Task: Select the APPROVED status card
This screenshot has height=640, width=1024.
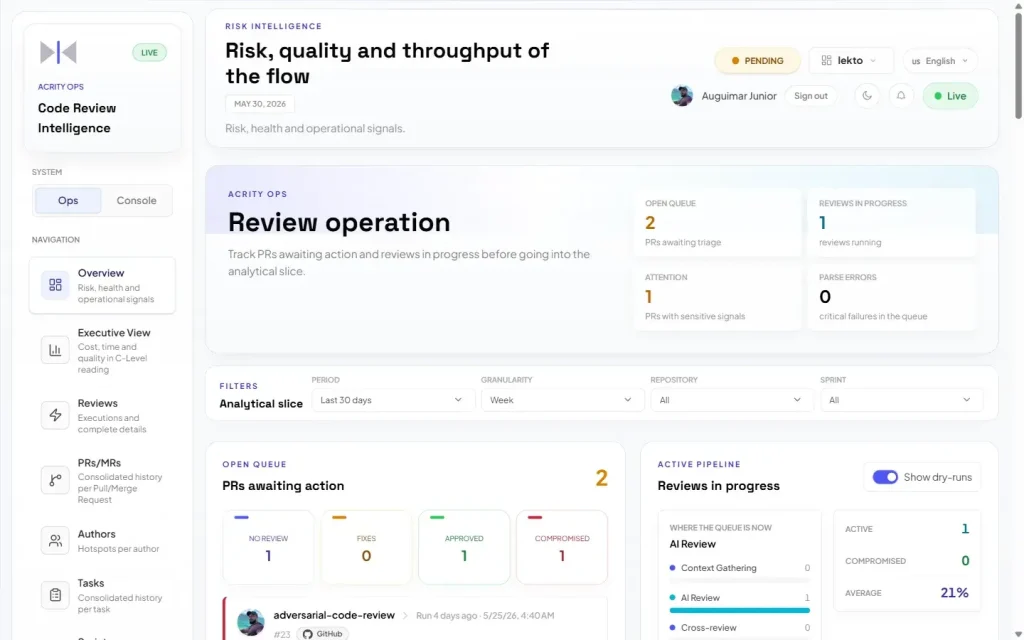Action: tap(464, 547)
